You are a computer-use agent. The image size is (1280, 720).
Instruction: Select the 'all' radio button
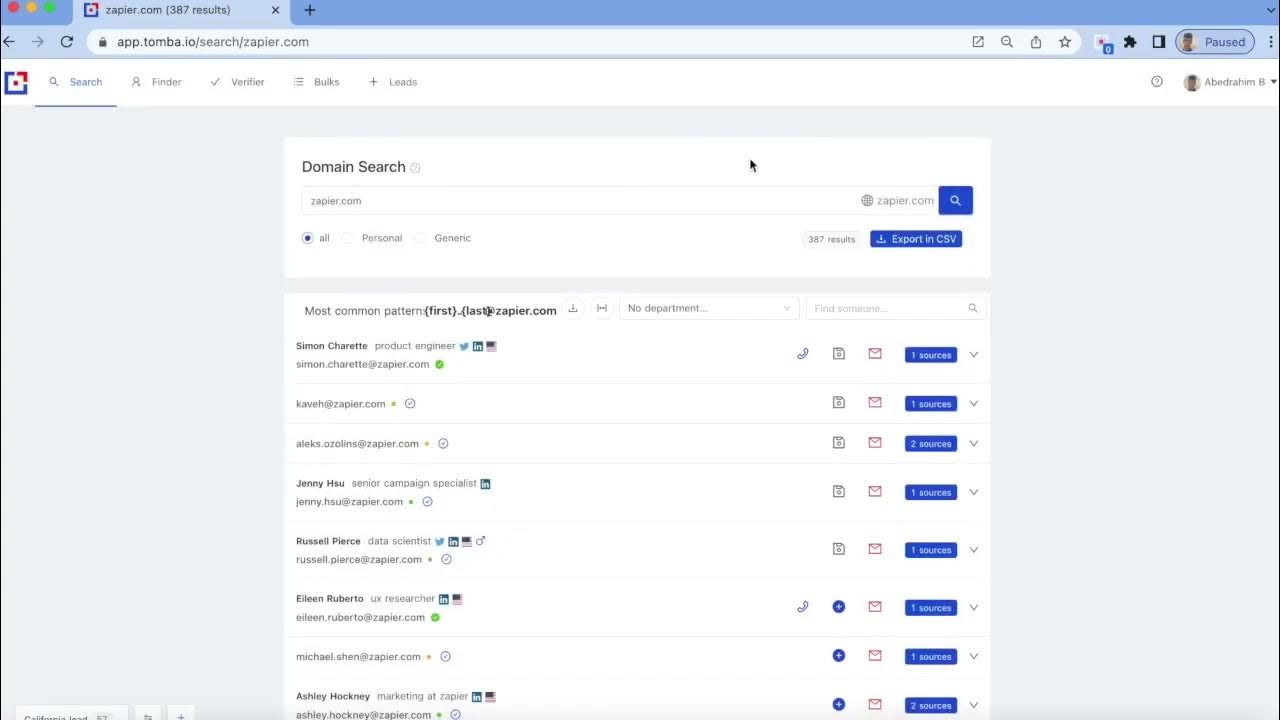[308, 238]
